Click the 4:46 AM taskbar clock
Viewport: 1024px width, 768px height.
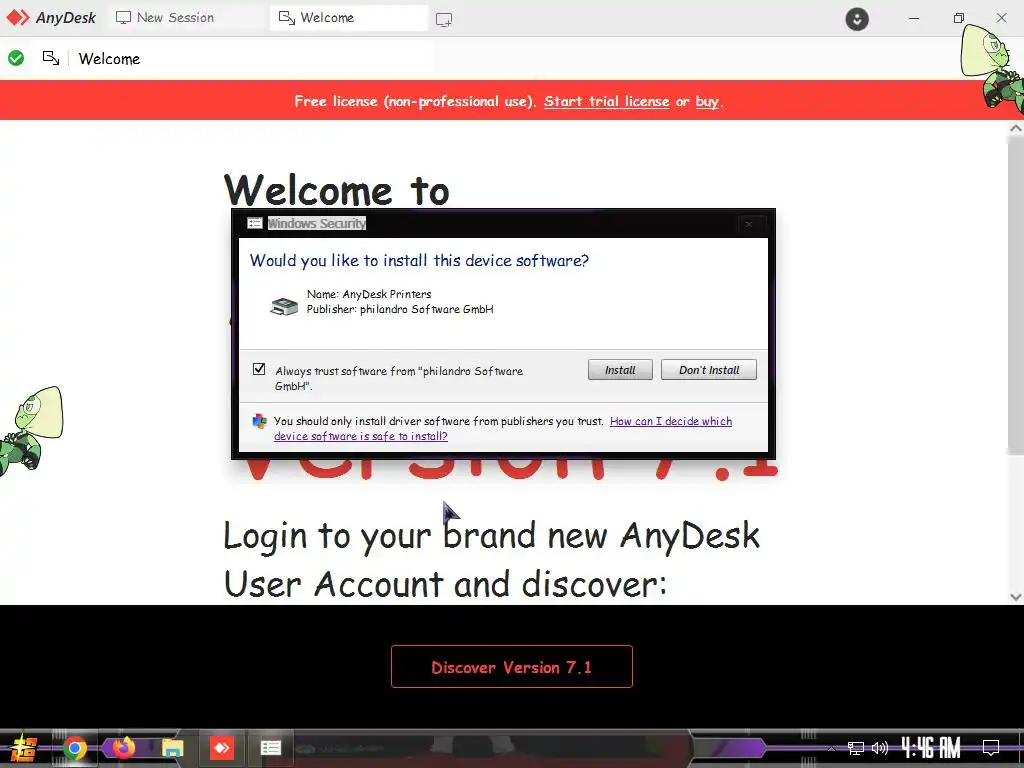[x=931, y=747]
